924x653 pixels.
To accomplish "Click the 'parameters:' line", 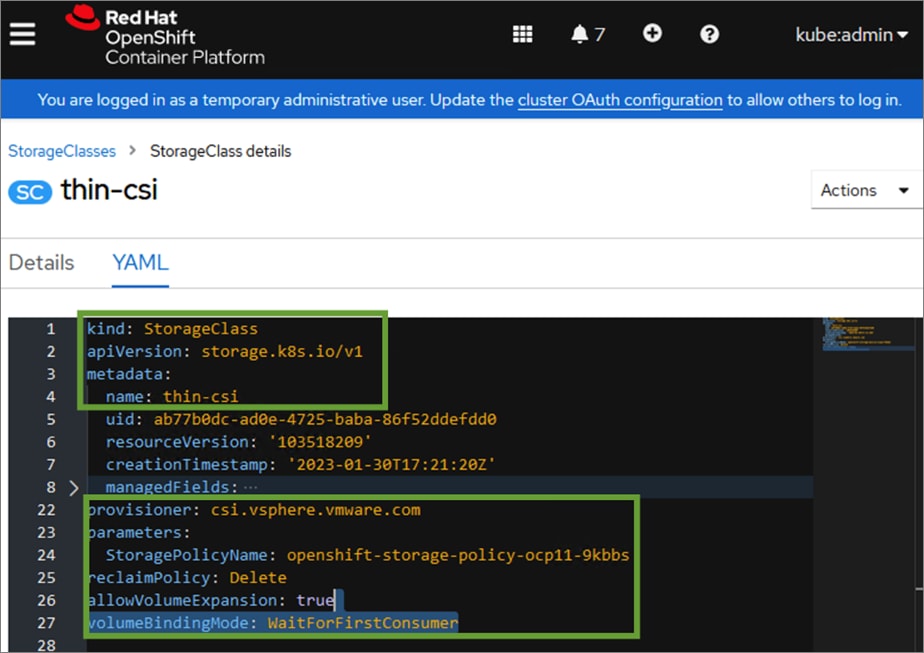I will pyautogui.click(x=138, y=533).
